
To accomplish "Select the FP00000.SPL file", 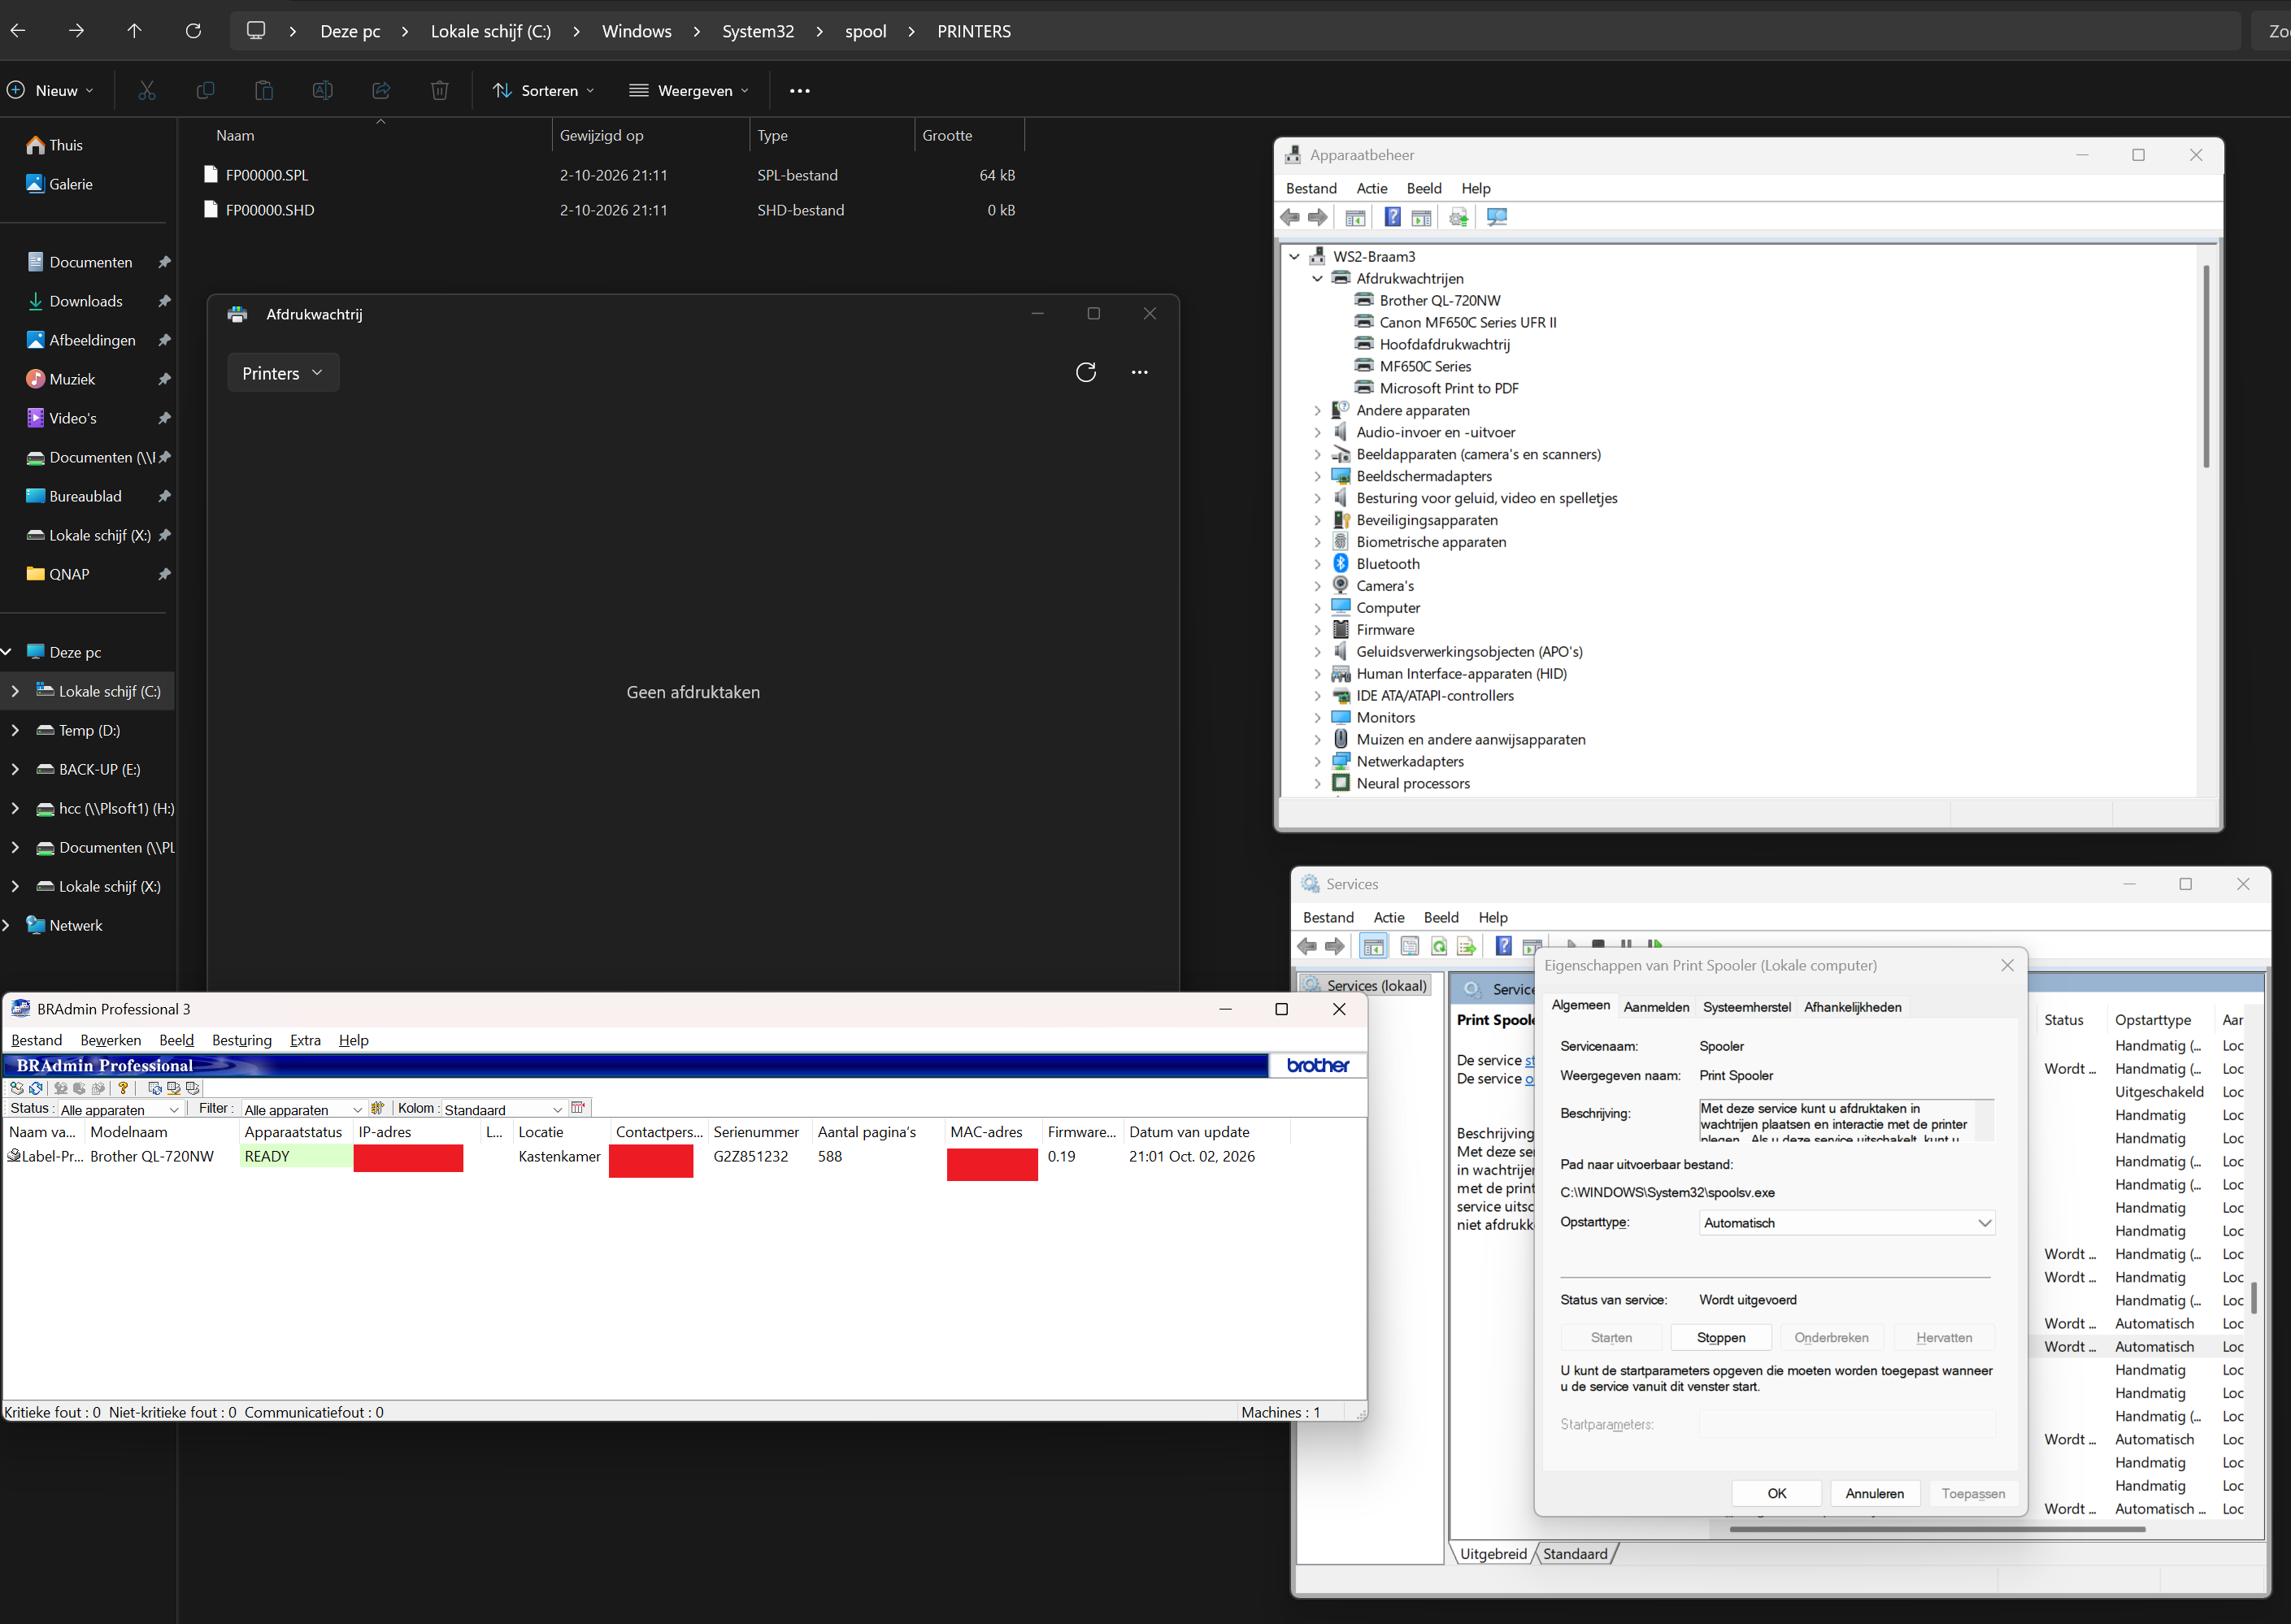I will pyautogui.click(x=267, y=175).
